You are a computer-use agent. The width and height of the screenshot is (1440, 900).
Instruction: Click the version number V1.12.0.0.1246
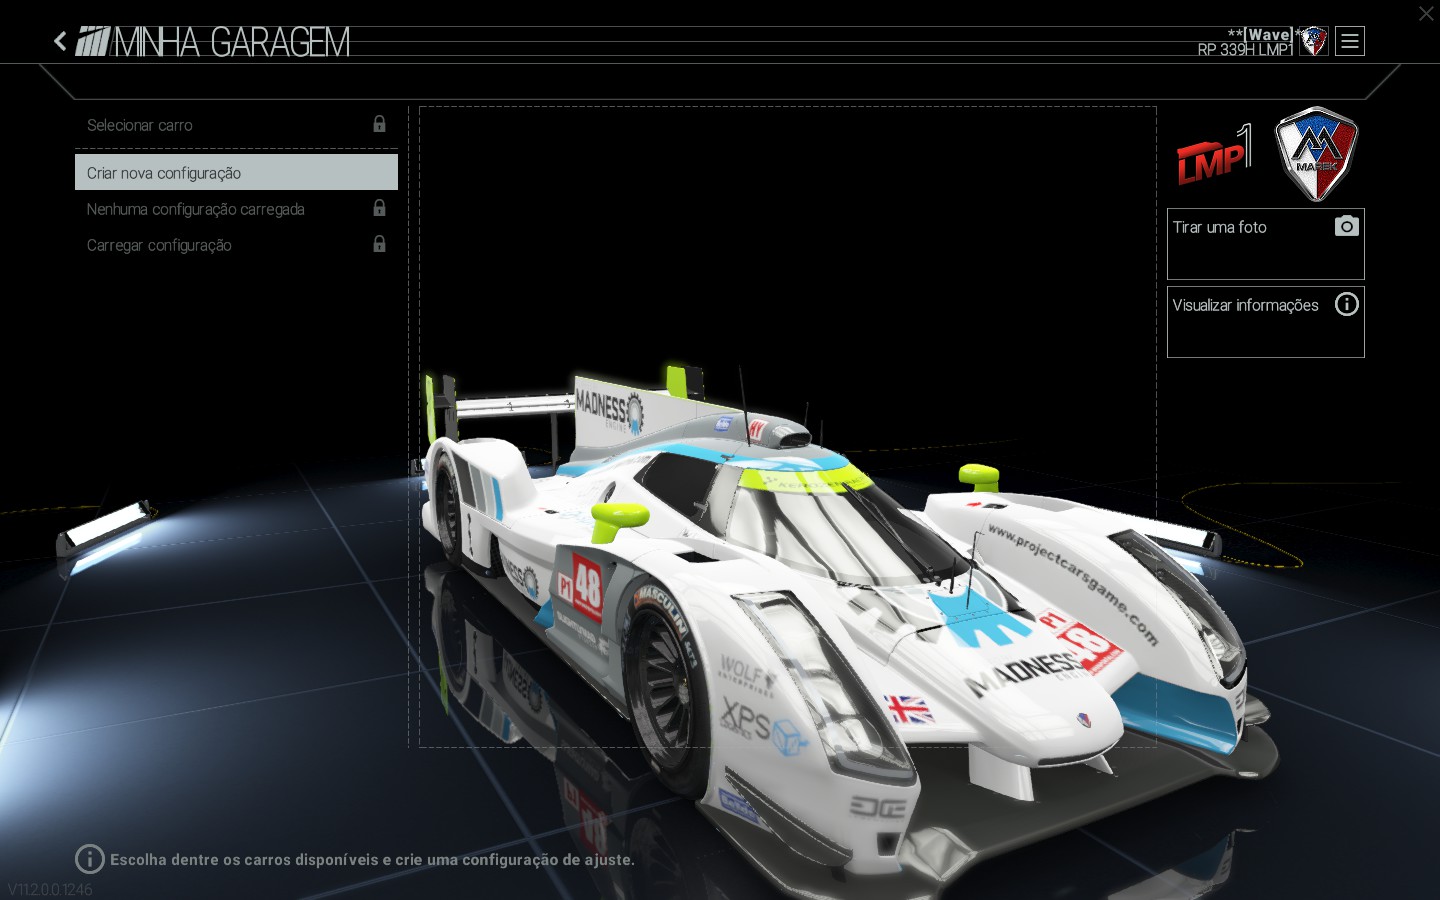[x=50, y=889]
